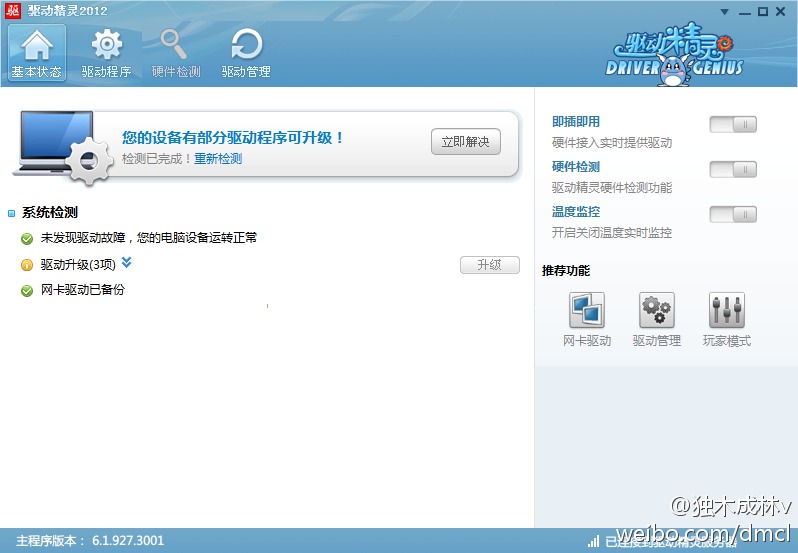Click the 重新检测 link
The image size is (798, 553).
[x=218, y=159]
